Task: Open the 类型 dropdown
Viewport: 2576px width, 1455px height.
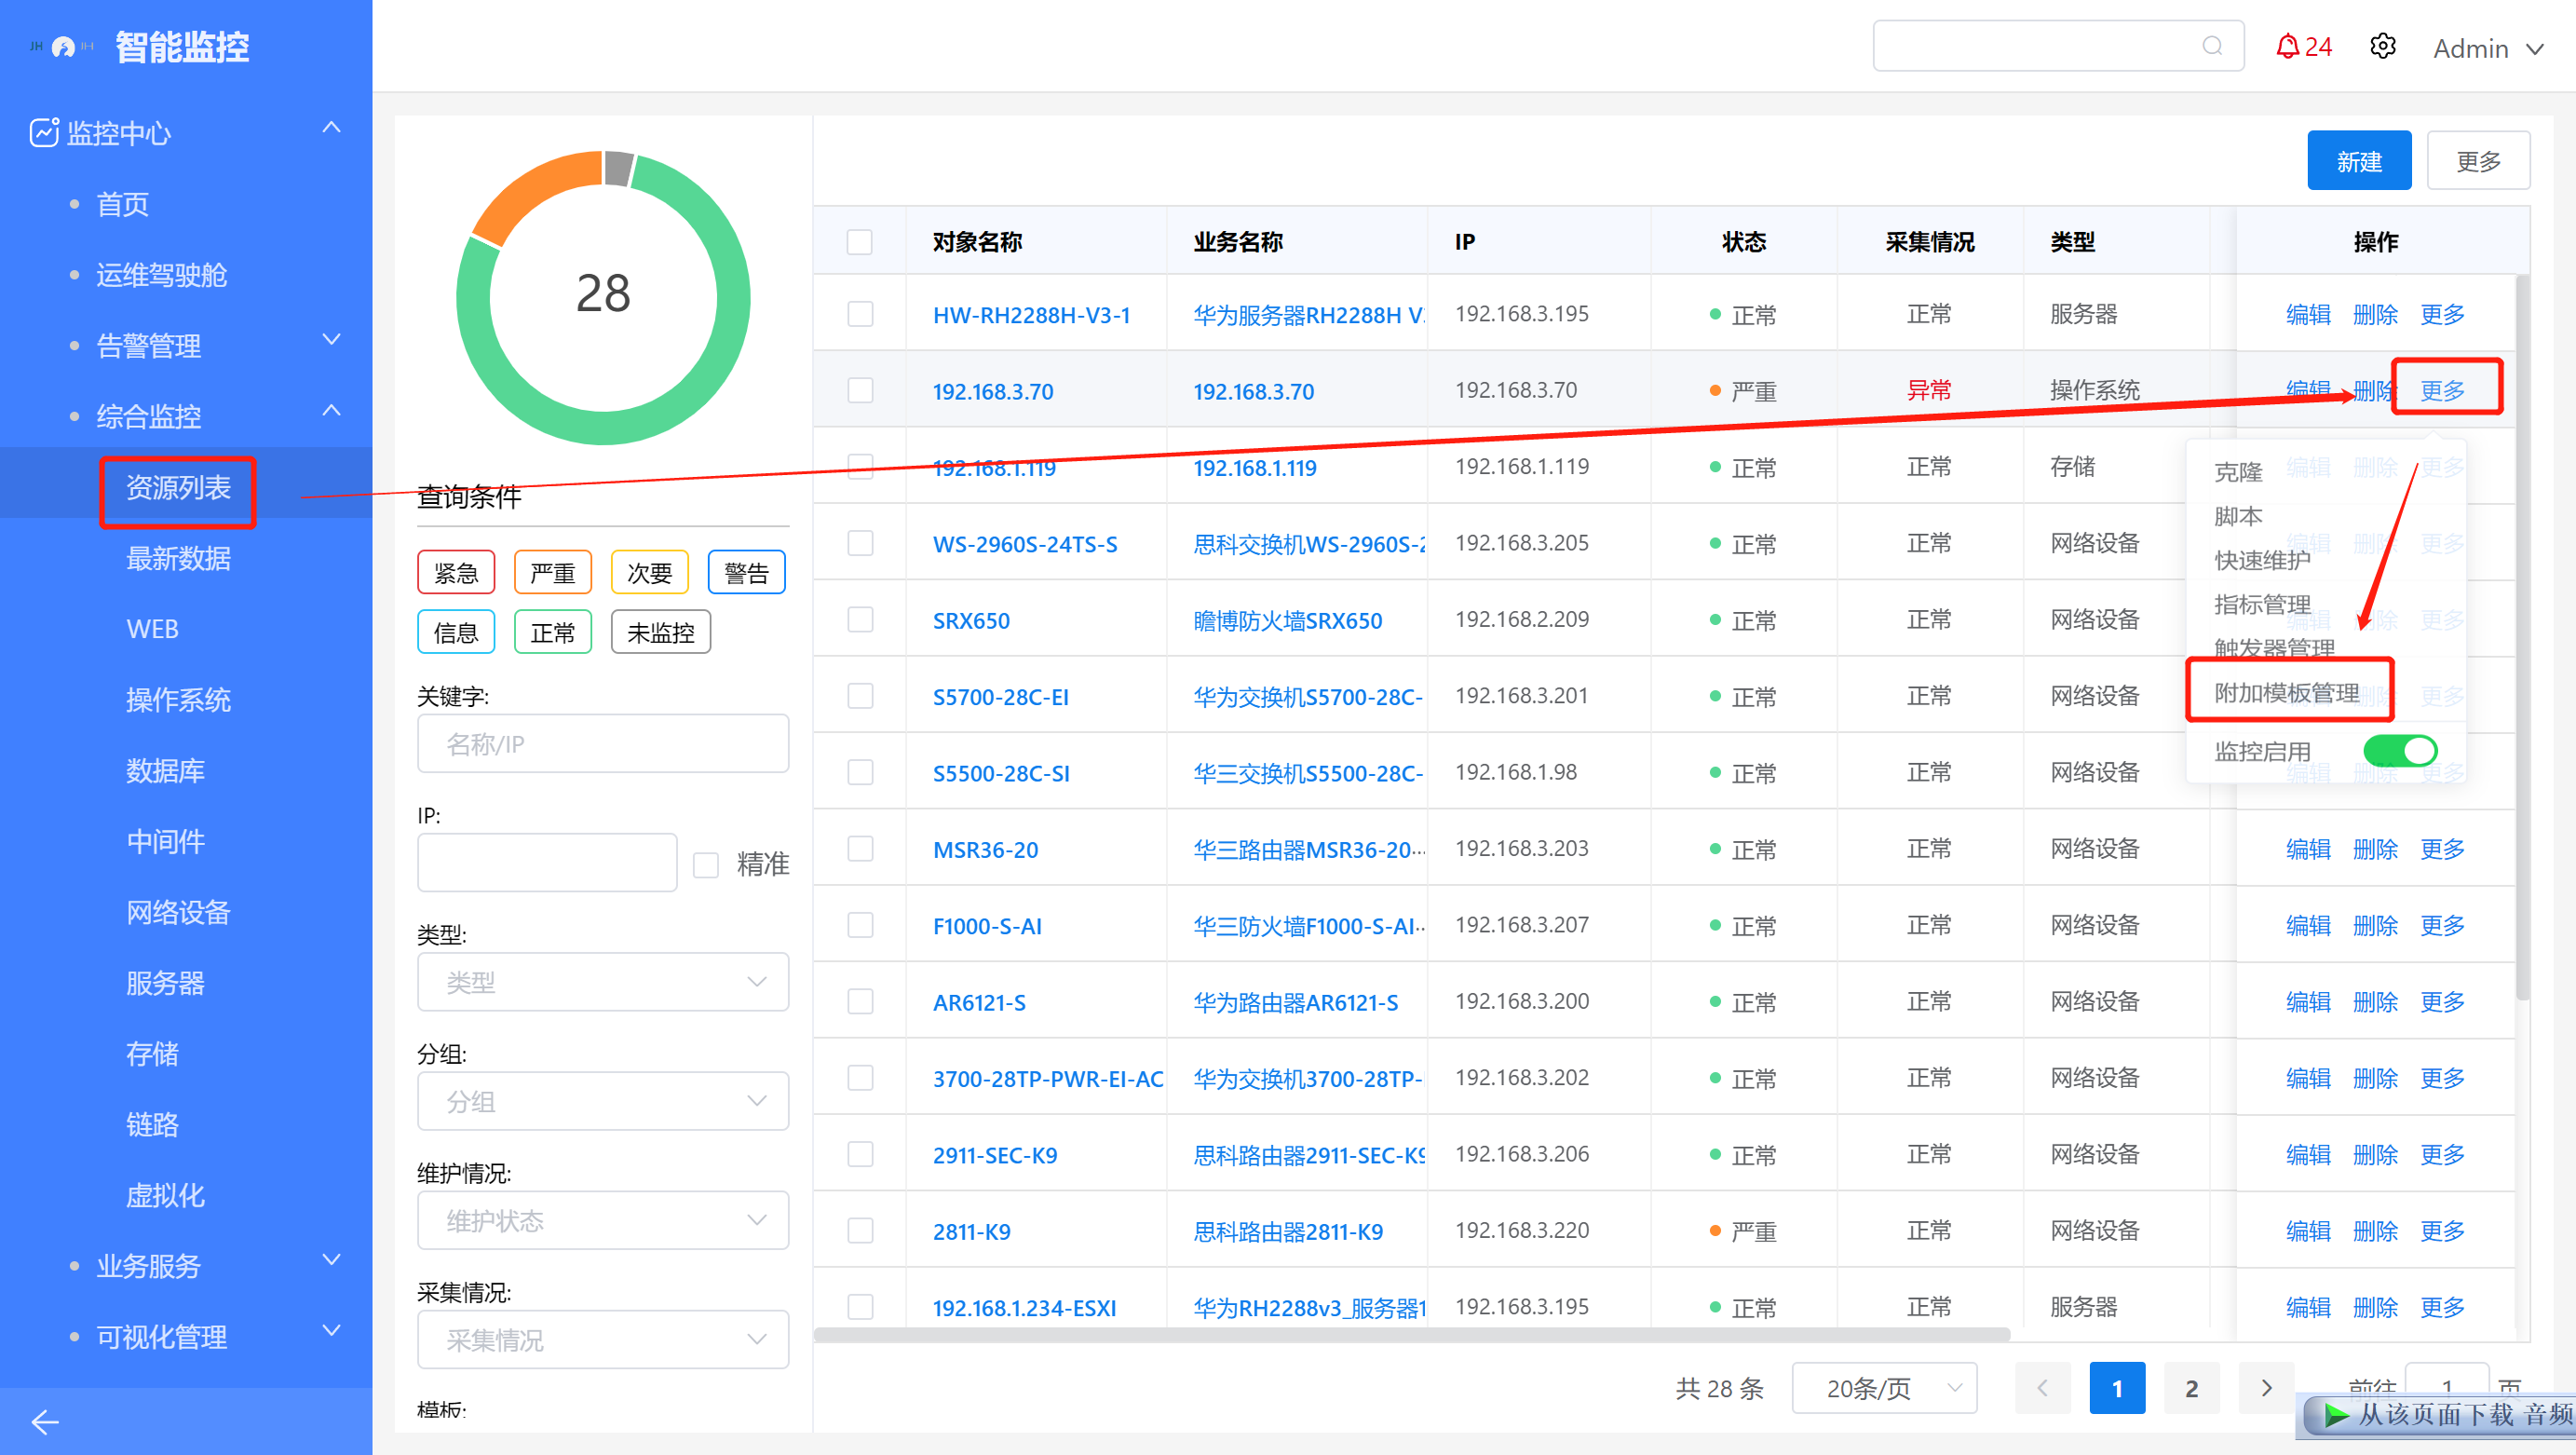Action: pyautogui.click(x=603, y=982)
